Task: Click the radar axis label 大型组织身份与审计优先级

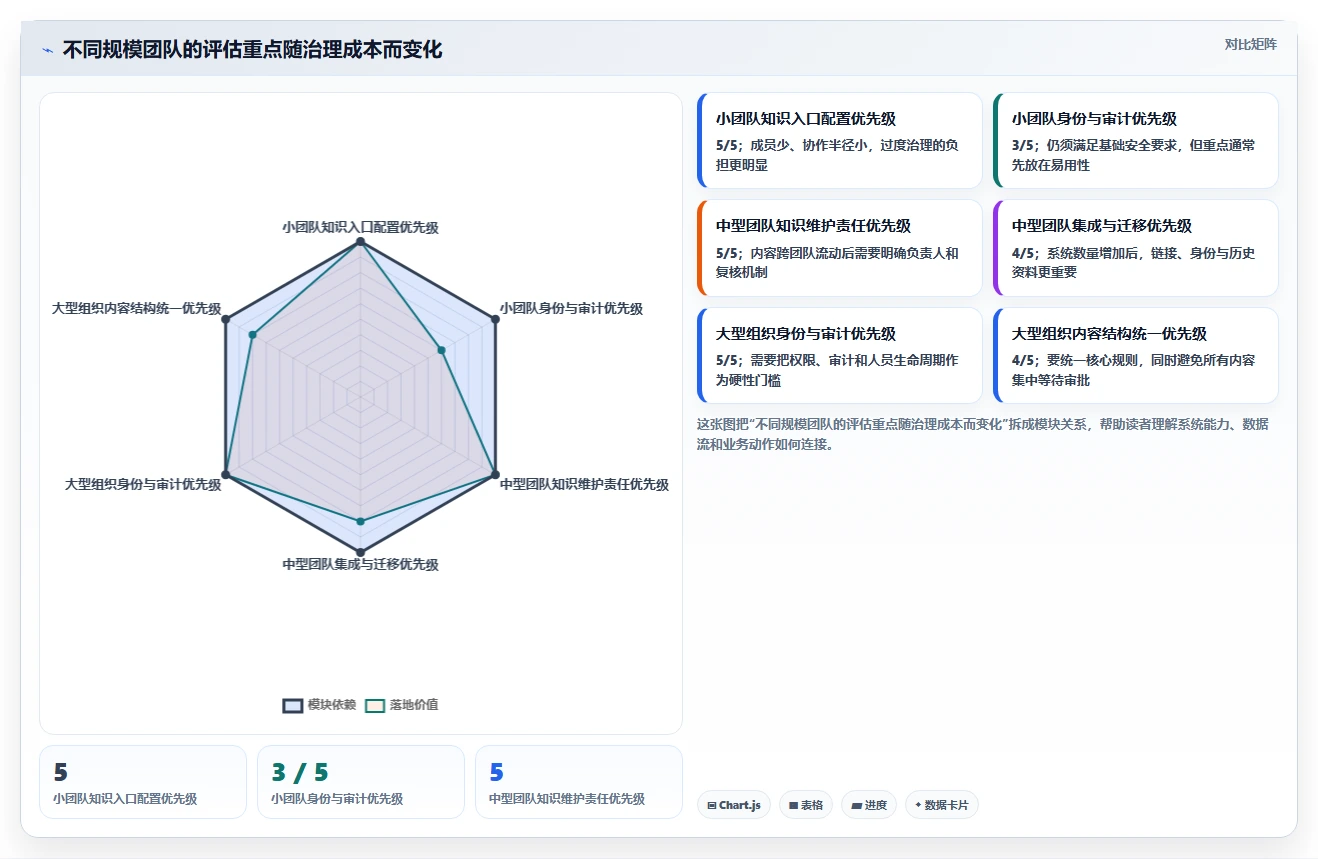Action: point(143,484)
